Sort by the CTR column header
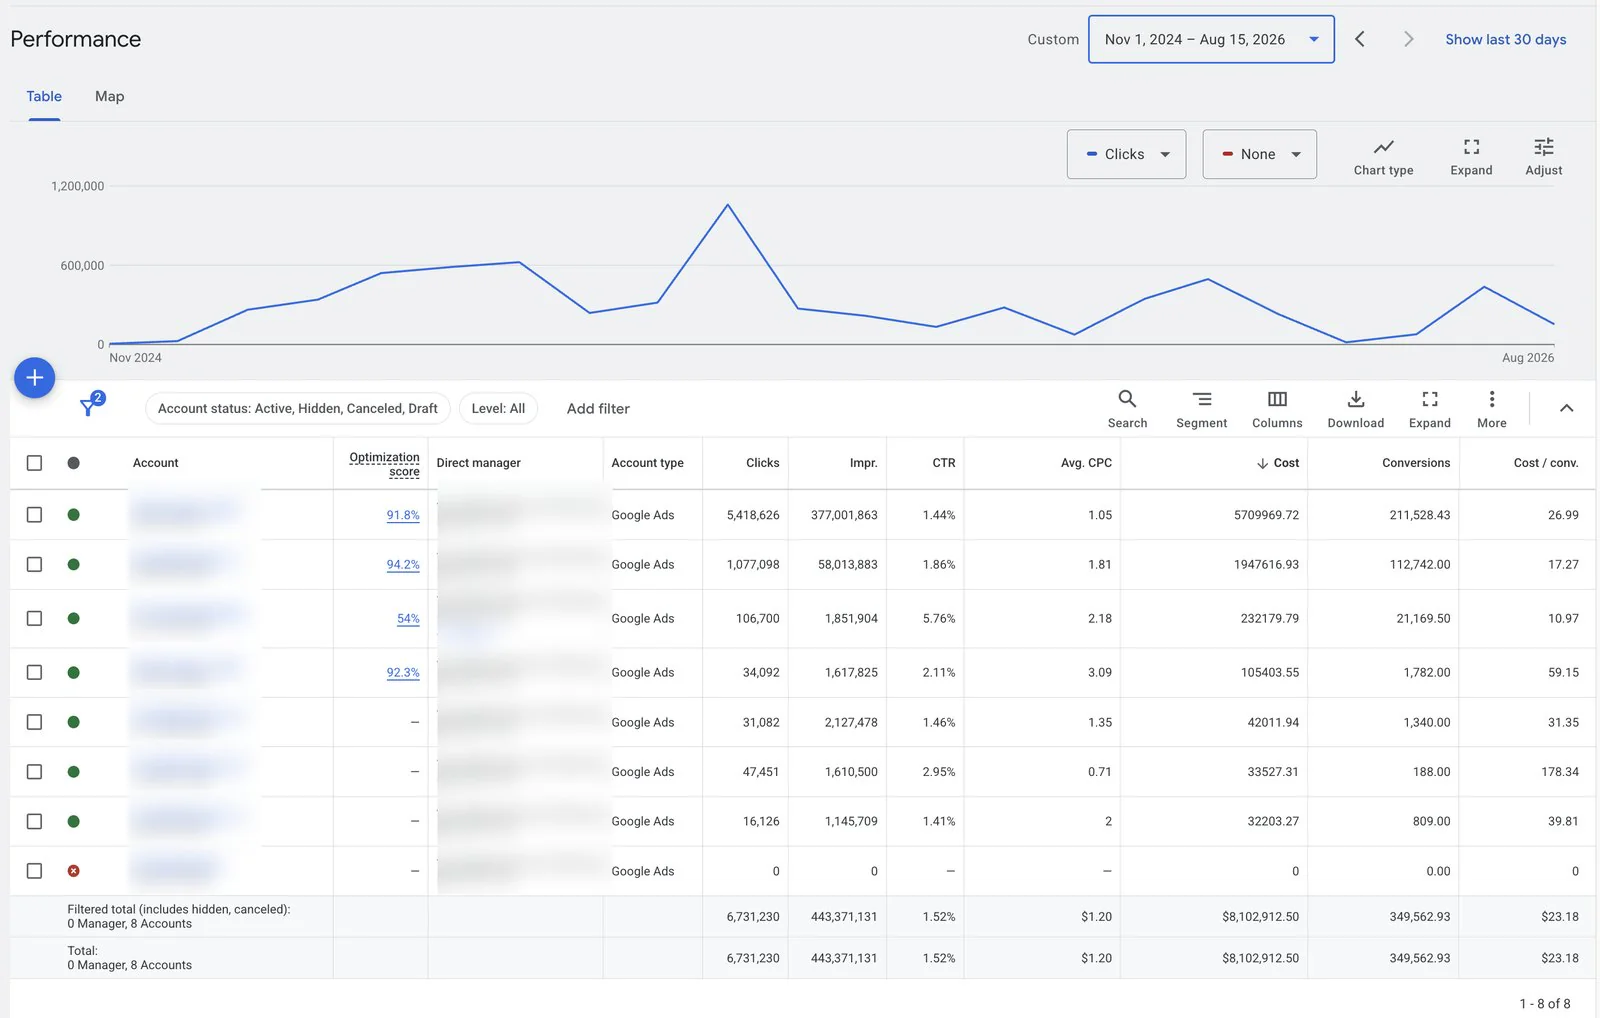 click(x=944, y=463)
